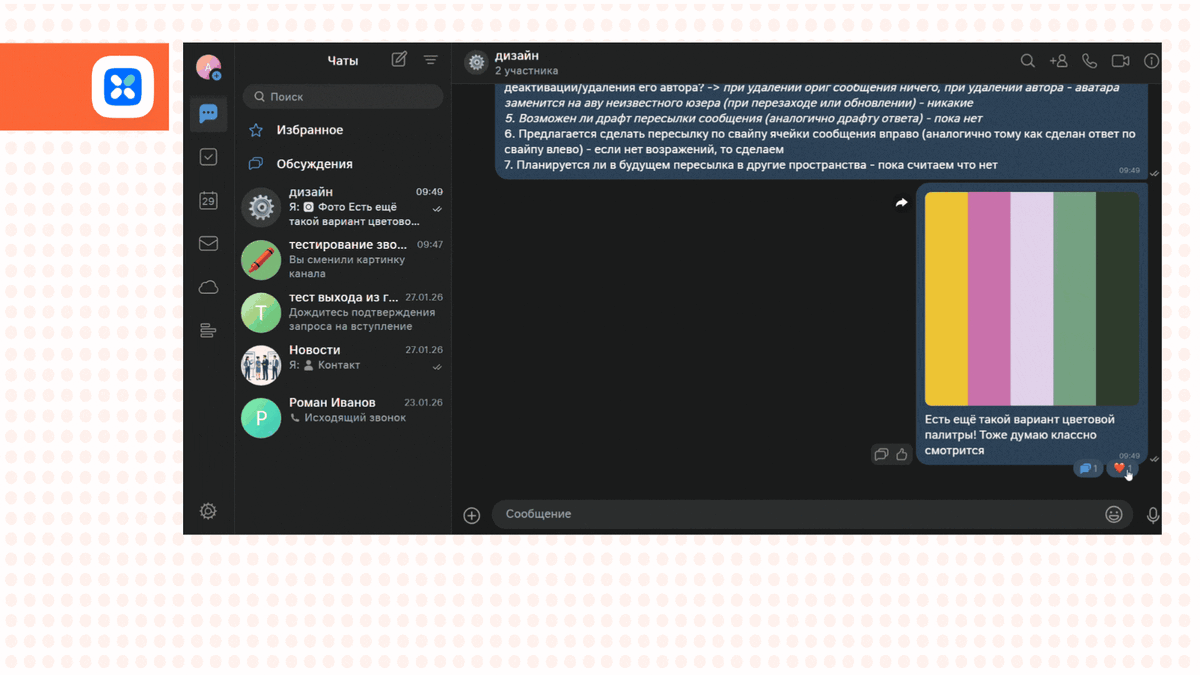Open the Cloud storage sidebar icon
The width and height of the screenshot is (1200, 675).
(x=208, y=288)
